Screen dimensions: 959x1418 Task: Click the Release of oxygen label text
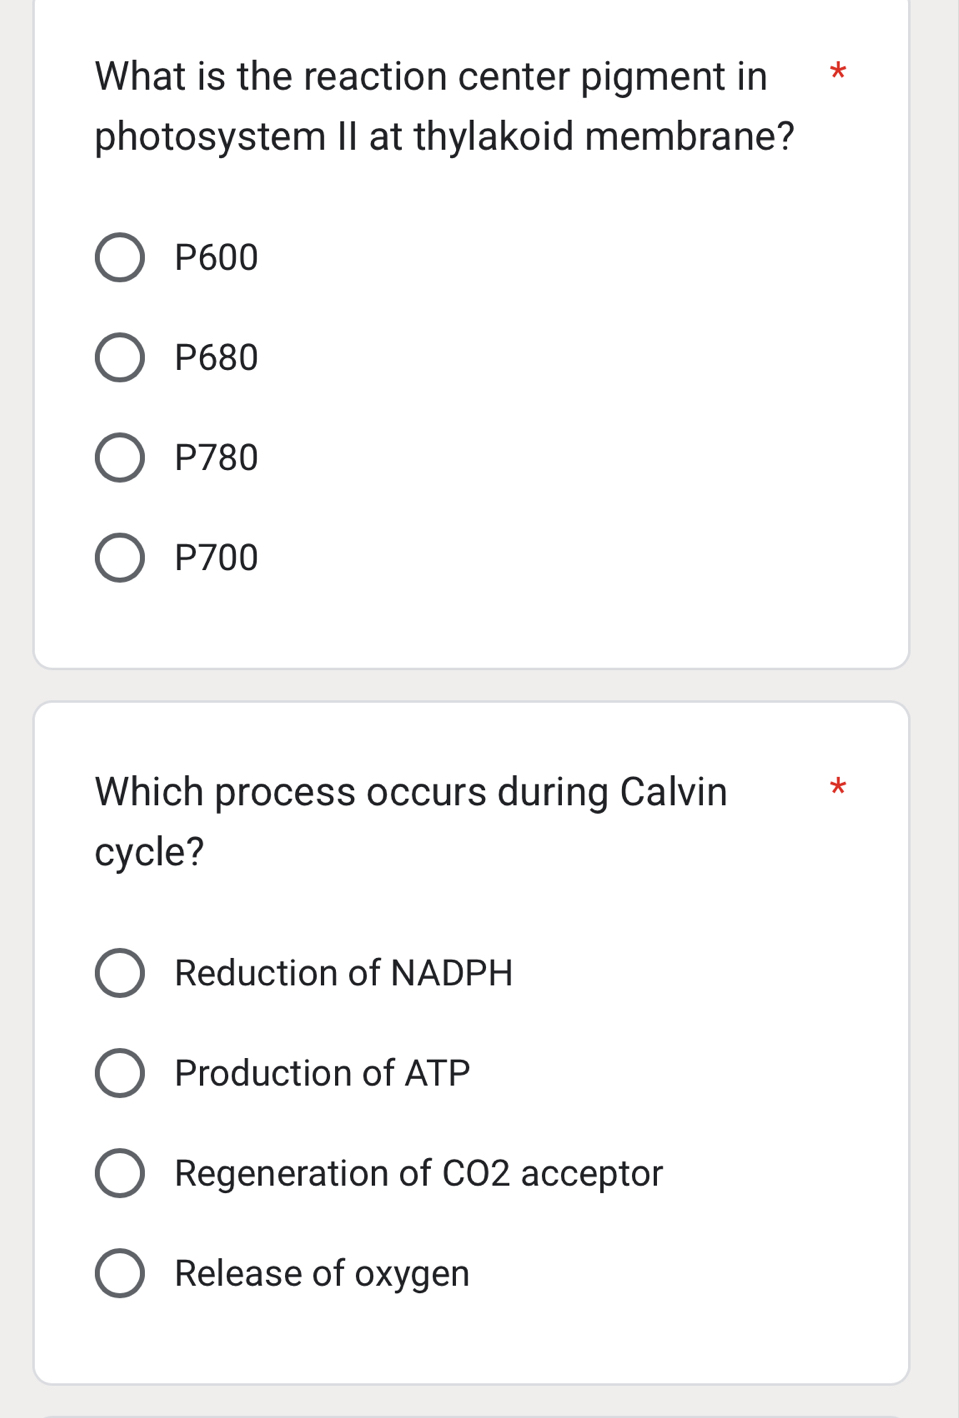tap(321, 1273)
